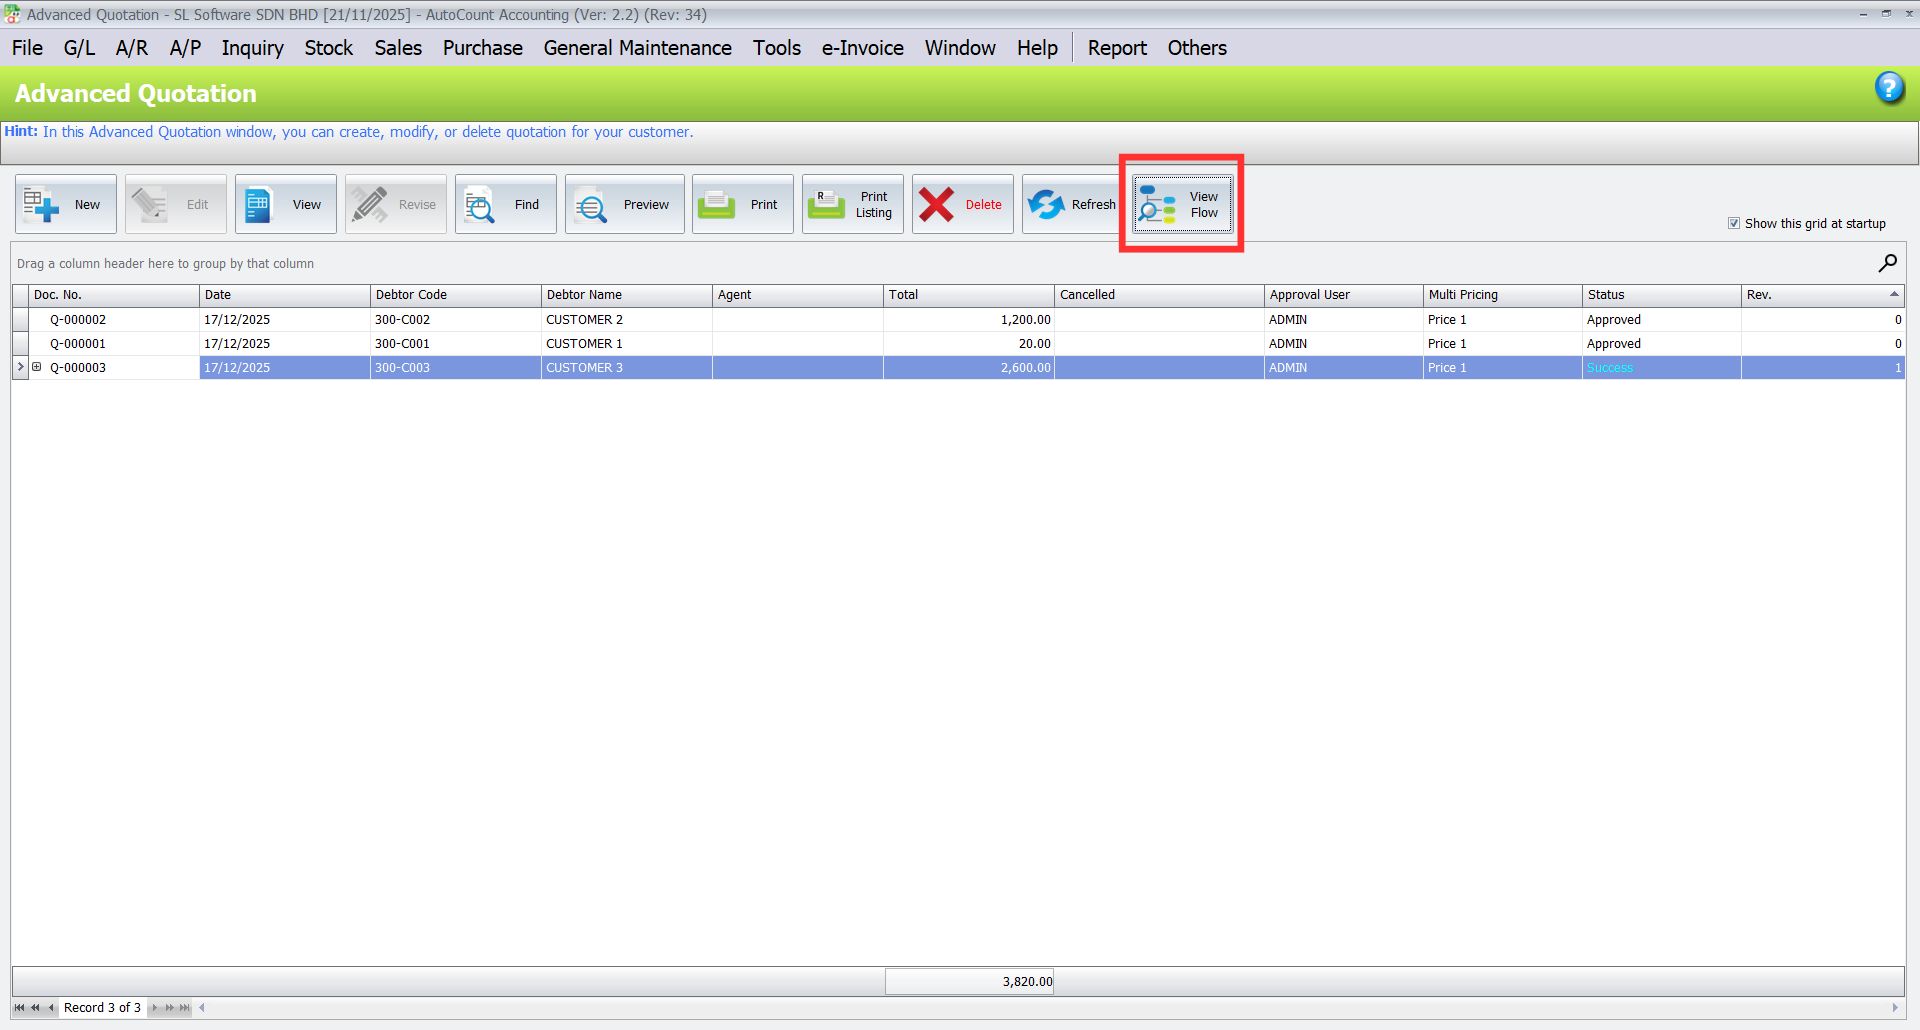Viewport: 1920px width, 1030px height.
Task: Uncheck Show this grid at startup
Action: (x=1734, y=223)
